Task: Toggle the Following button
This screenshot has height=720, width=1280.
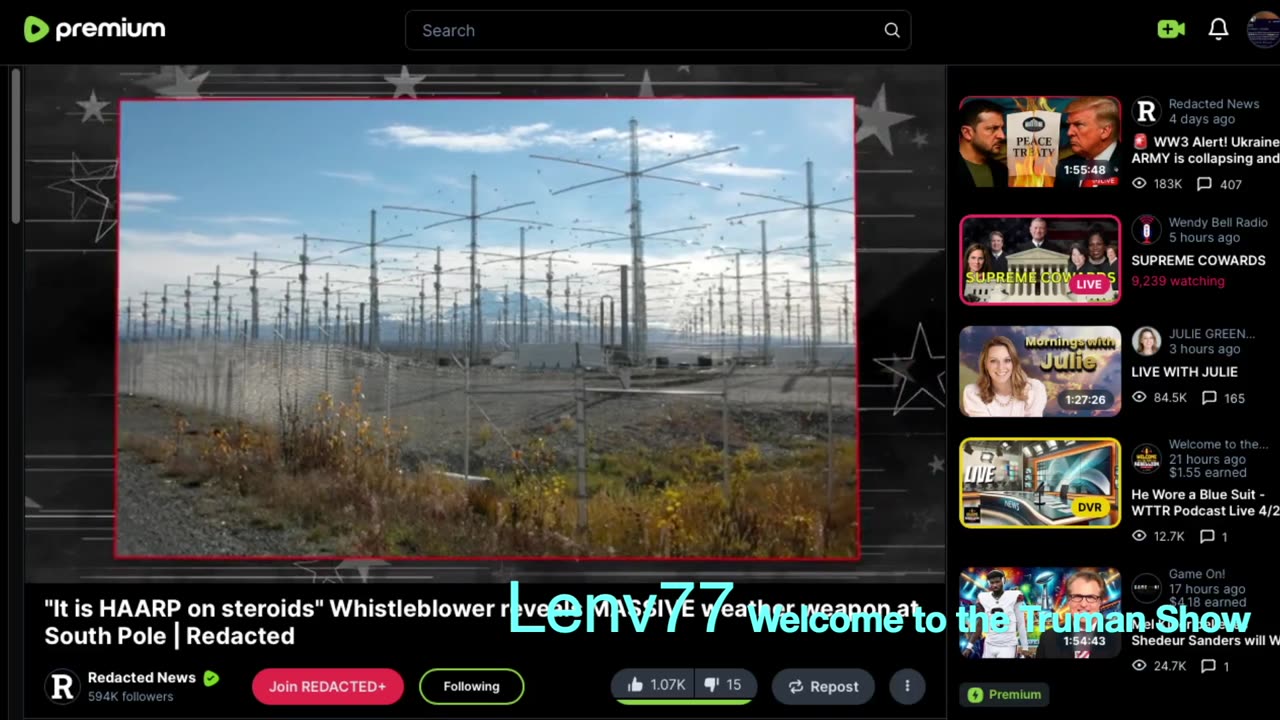Action: [472, 686]
